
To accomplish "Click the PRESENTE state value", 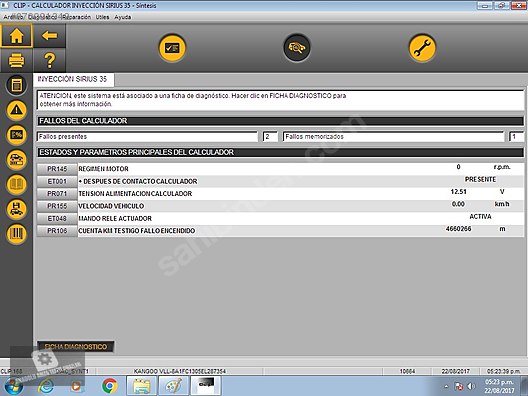I will 480,179.
